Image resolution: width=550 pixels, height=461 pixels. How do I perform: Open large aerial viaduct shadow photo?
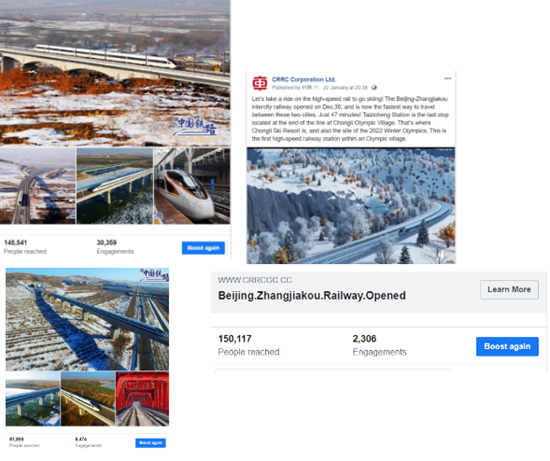(87, 319)
